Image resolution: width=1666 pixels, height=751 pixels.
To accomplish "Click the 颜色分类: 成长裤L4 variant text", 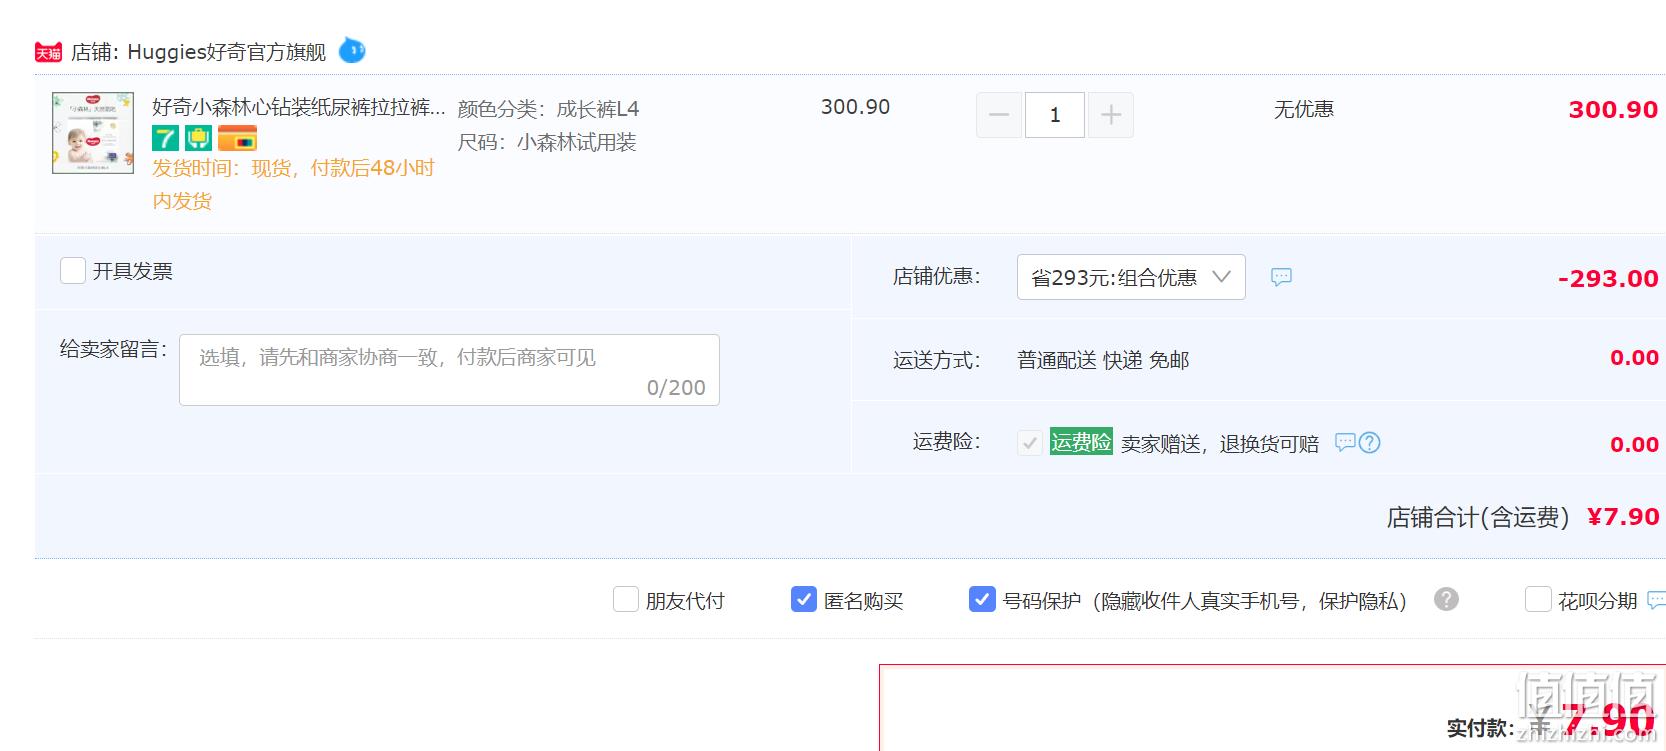I will point(548,109).
